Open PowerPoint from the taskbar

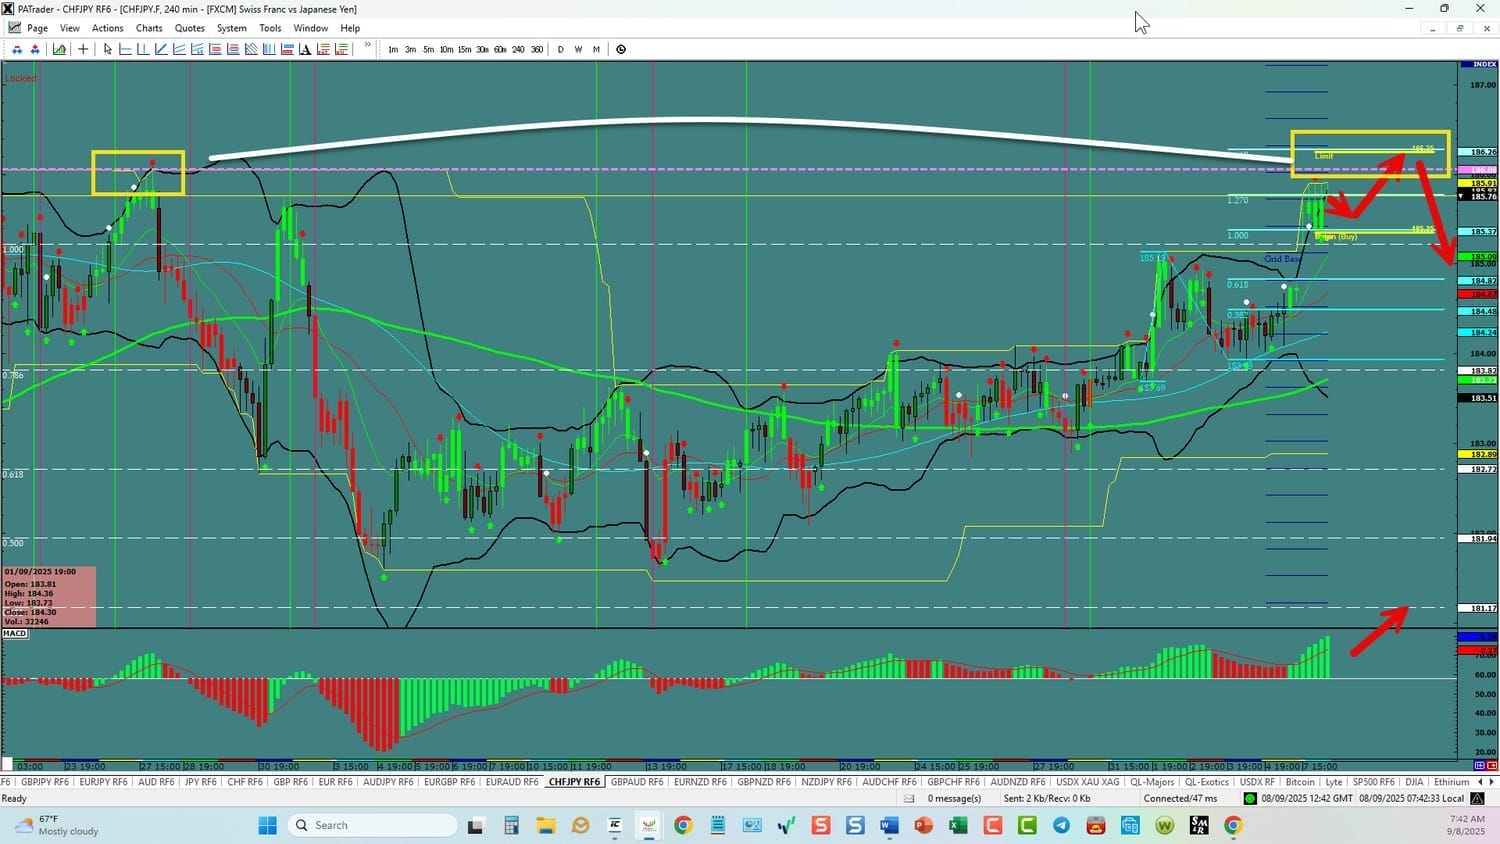tap(923, 825)
